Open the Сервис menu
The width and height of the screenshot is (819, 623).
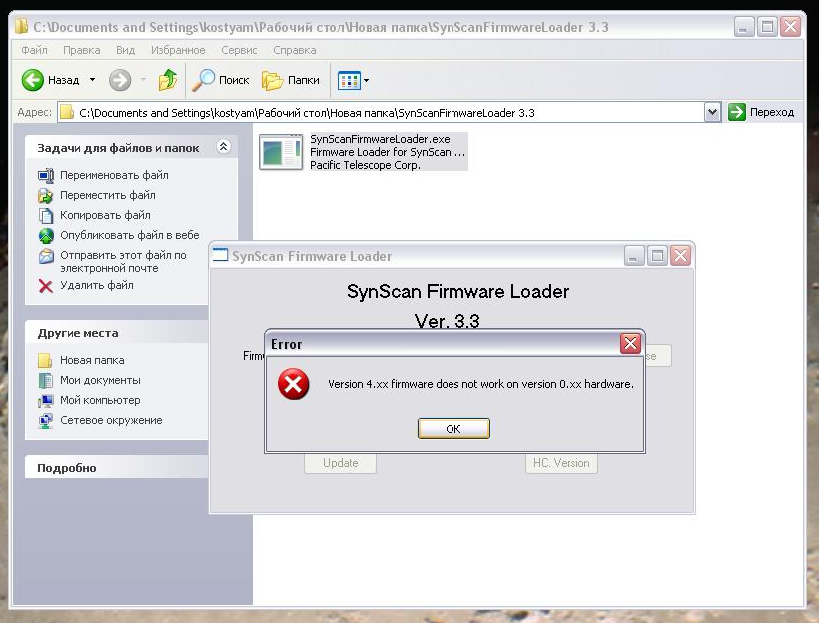pyautogui.click(x=239, y=50)
